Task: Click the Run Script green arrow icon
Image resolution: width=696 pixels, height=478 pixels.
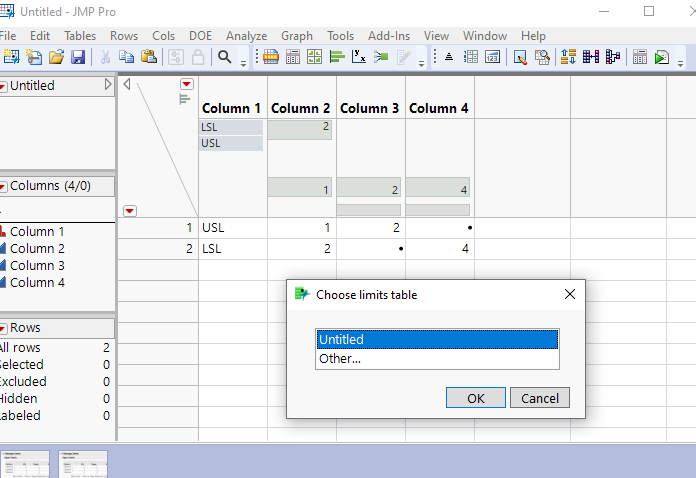Action: [662, 57]
